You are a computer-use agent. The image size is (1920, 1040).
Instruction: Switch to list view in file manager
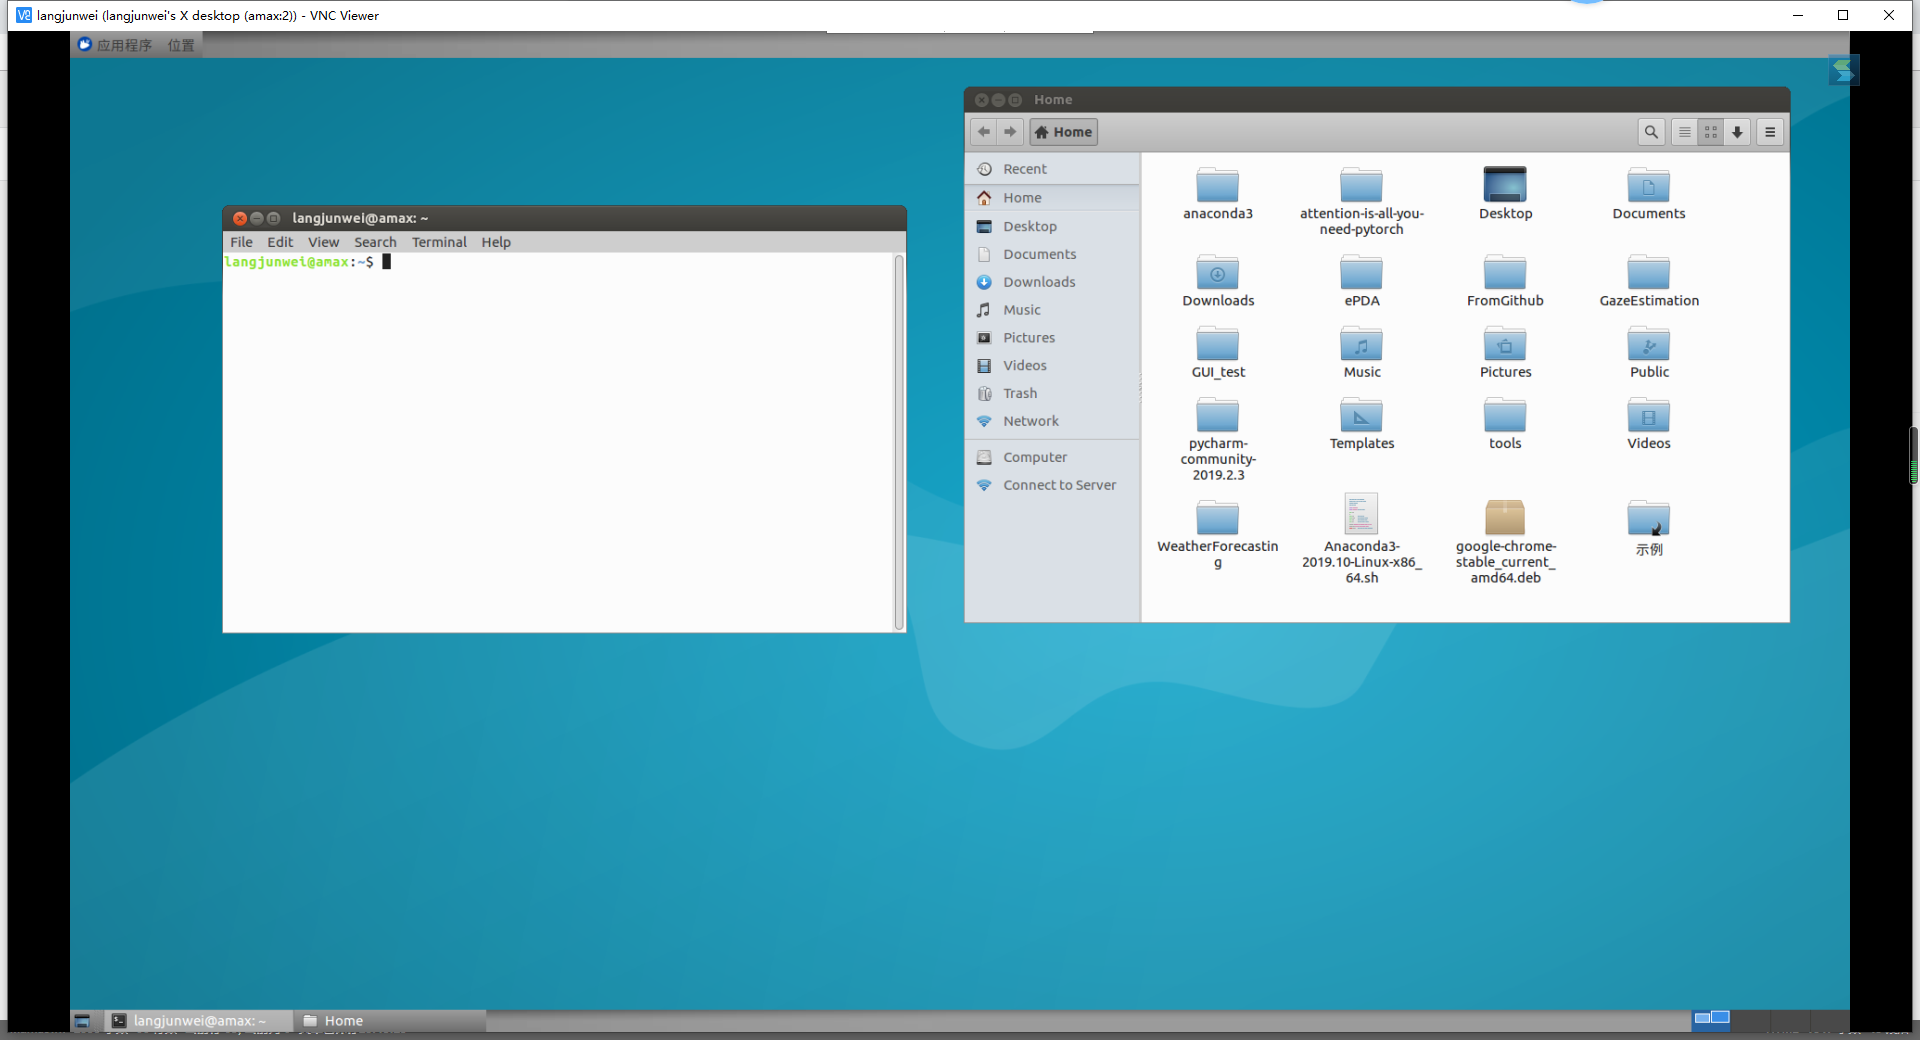click(x=1685, y=131)
